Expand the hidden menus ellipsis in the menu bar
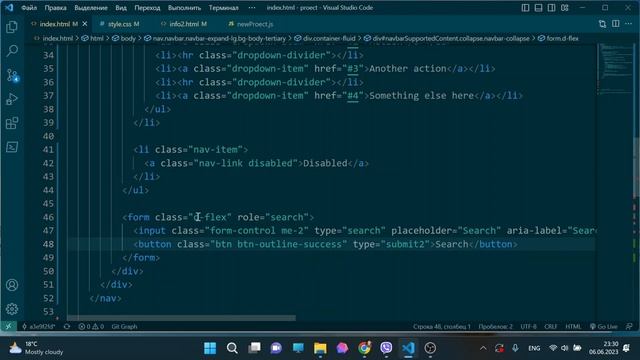Viewport: 640px width, 360px height. tap(252, 8)
